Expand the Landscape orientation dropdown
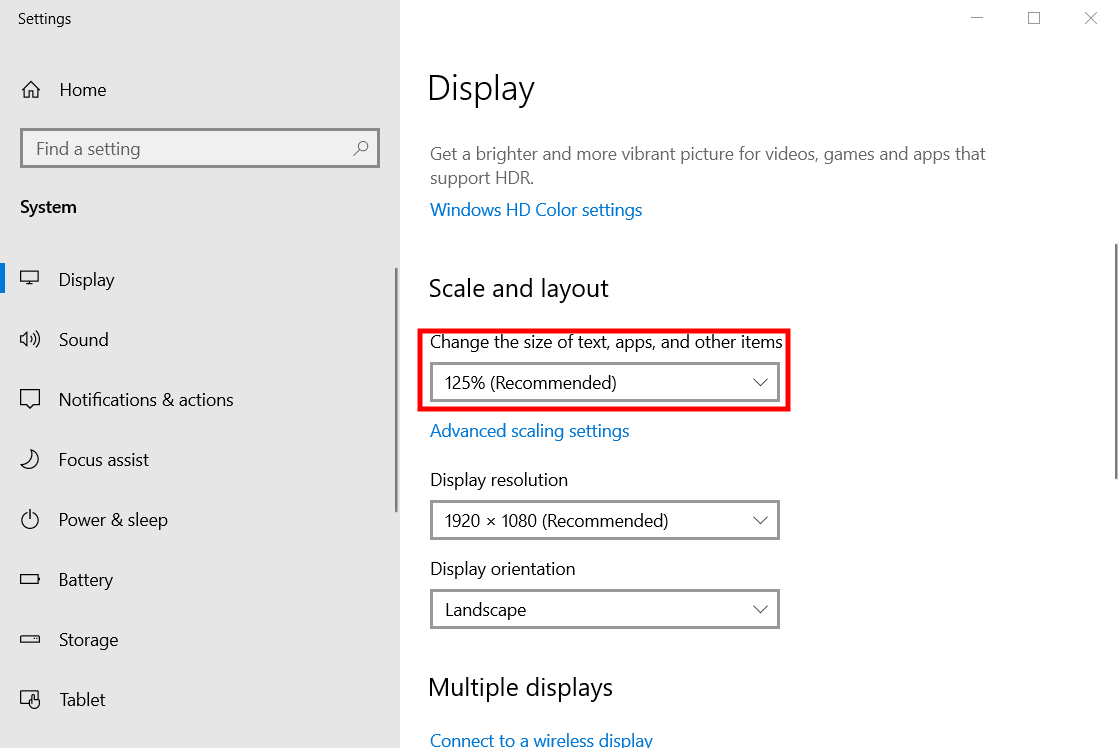Screen dimensions: 1118x748 click(605, 610)
